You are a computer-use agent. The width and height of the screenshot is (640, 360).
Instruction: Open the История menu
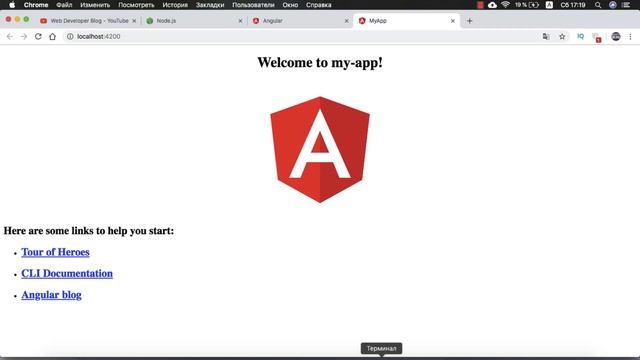(175, 5)
